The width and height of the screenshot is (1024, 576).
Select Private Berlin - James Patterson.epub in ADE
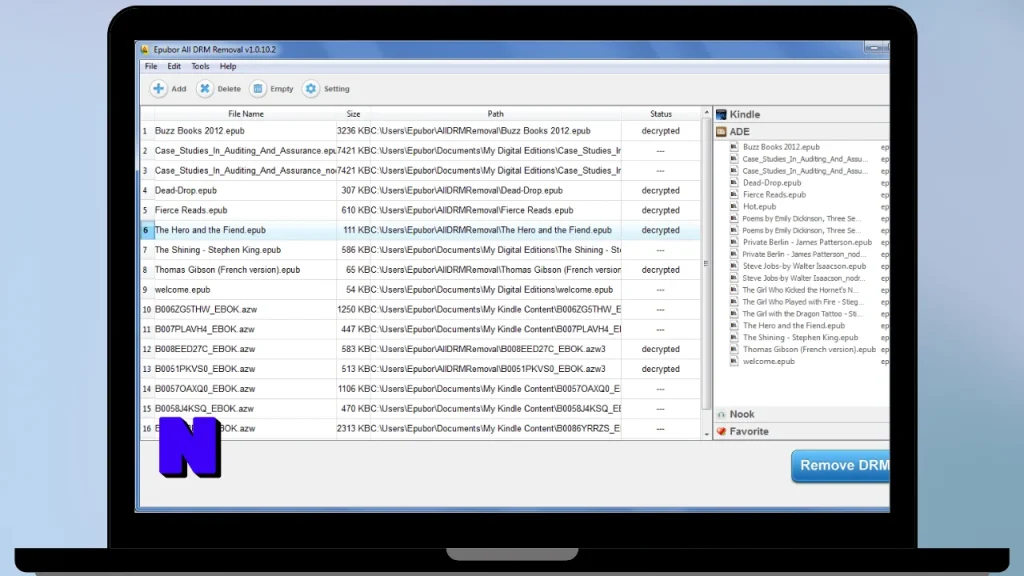click(x=807, y=242)
